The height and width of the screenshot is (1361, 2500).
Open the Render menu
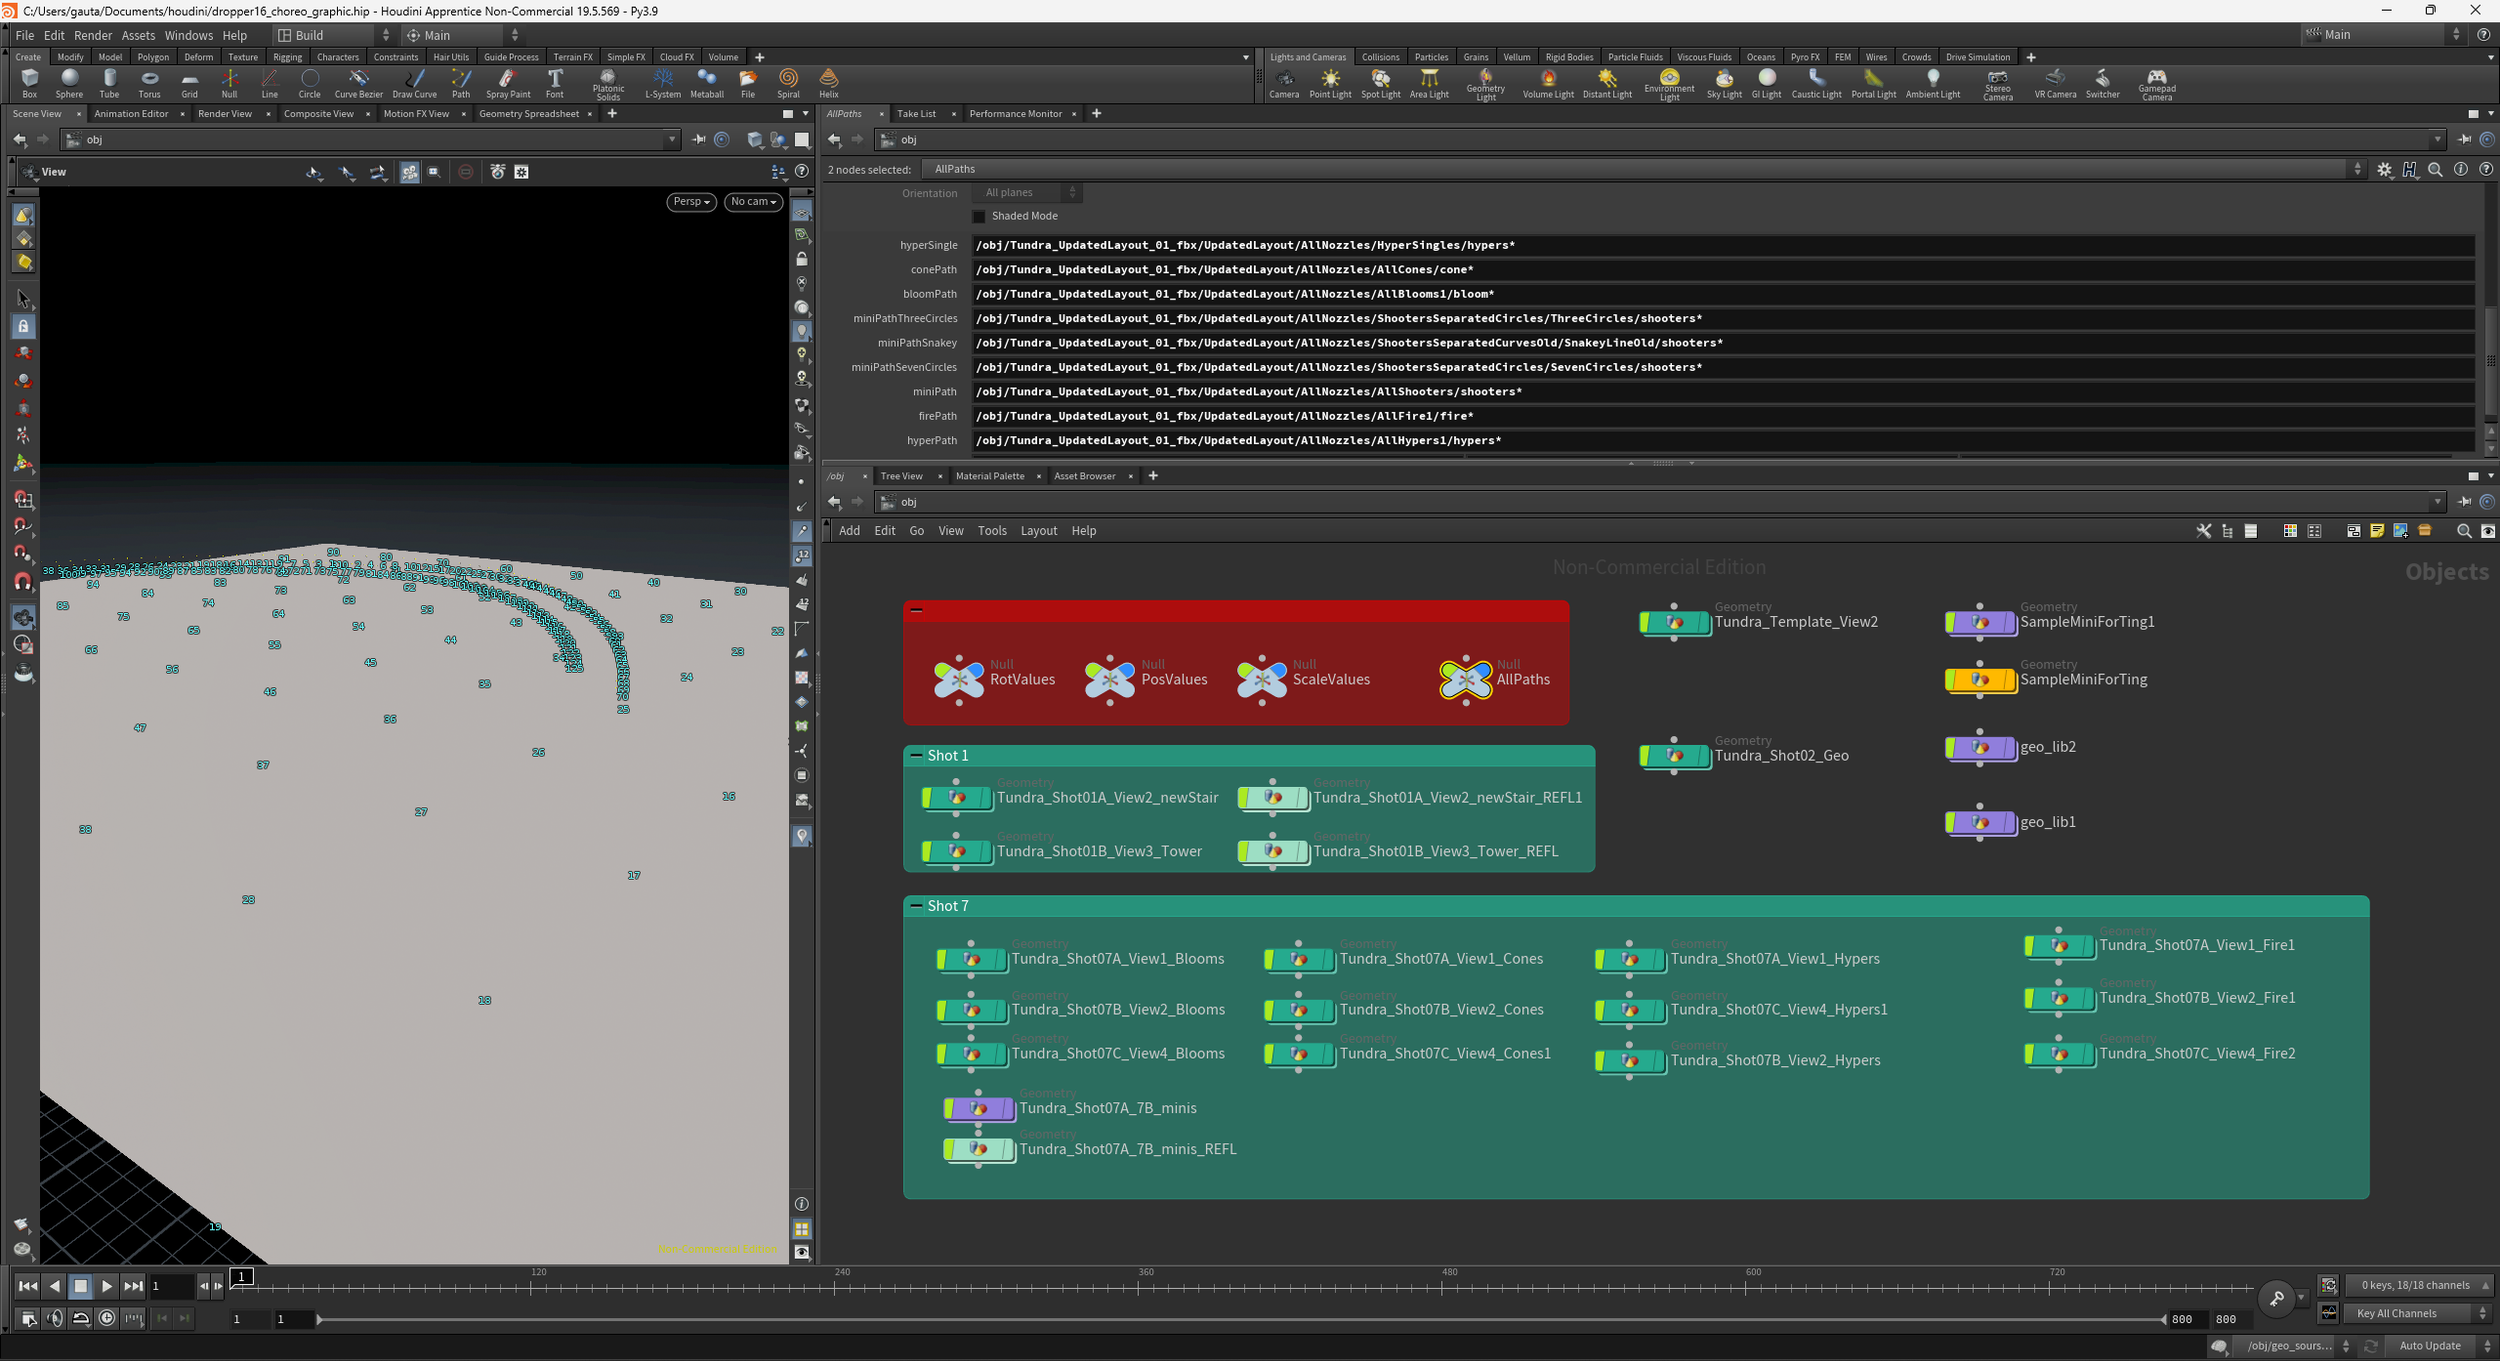pos(93,35)
